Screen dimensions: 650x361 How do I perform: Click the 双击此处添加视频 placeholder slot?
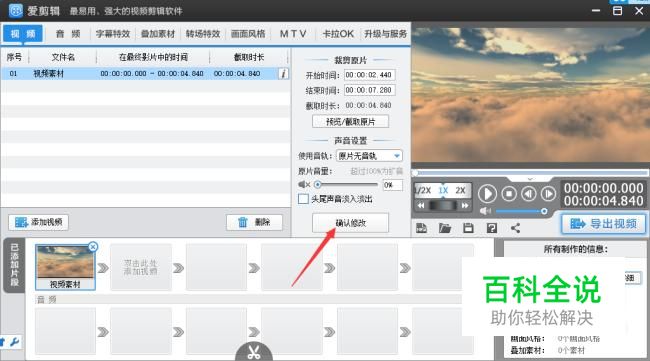141,267
